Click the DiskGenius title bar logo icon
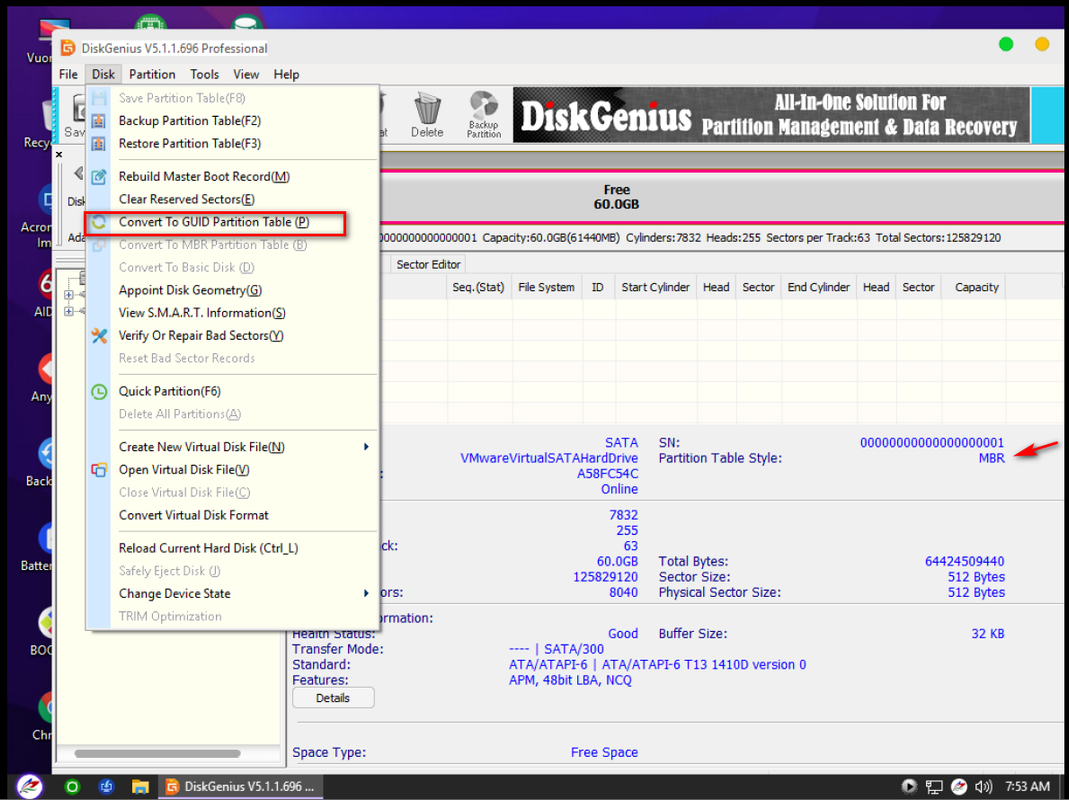The image size is (1069, 800). tap(67, 48)
